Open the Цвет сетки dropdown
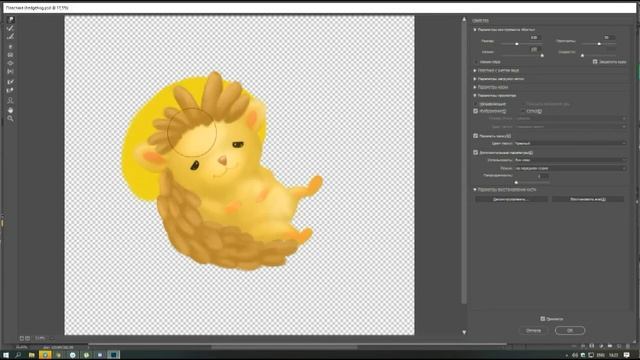Screen dimensions: 640x360 pos(570,127)
